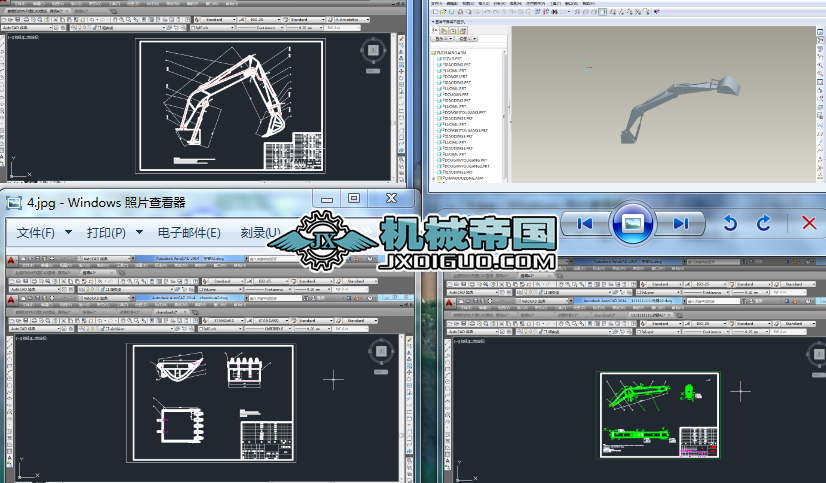Select the root assembly in Pro/E model tree
Screen dimensions: 826x483
click(451, 53)
